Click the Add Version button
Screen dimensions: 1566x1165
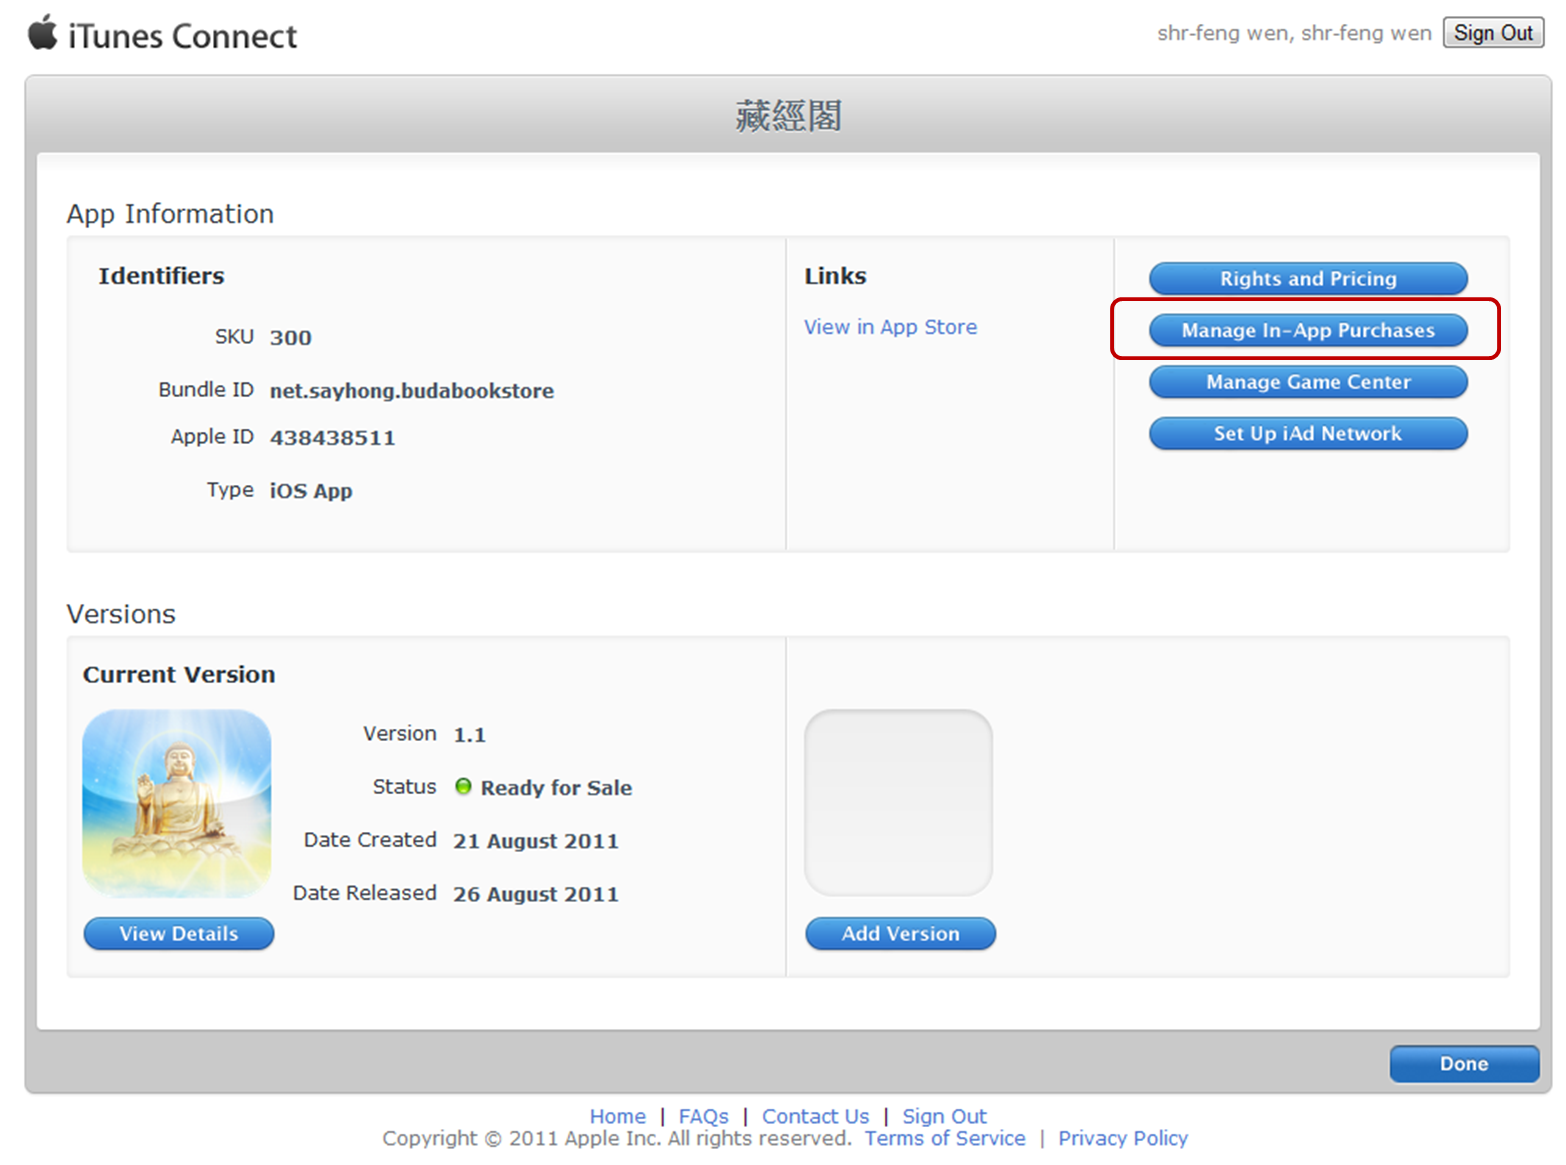click(x=900, y=933)
